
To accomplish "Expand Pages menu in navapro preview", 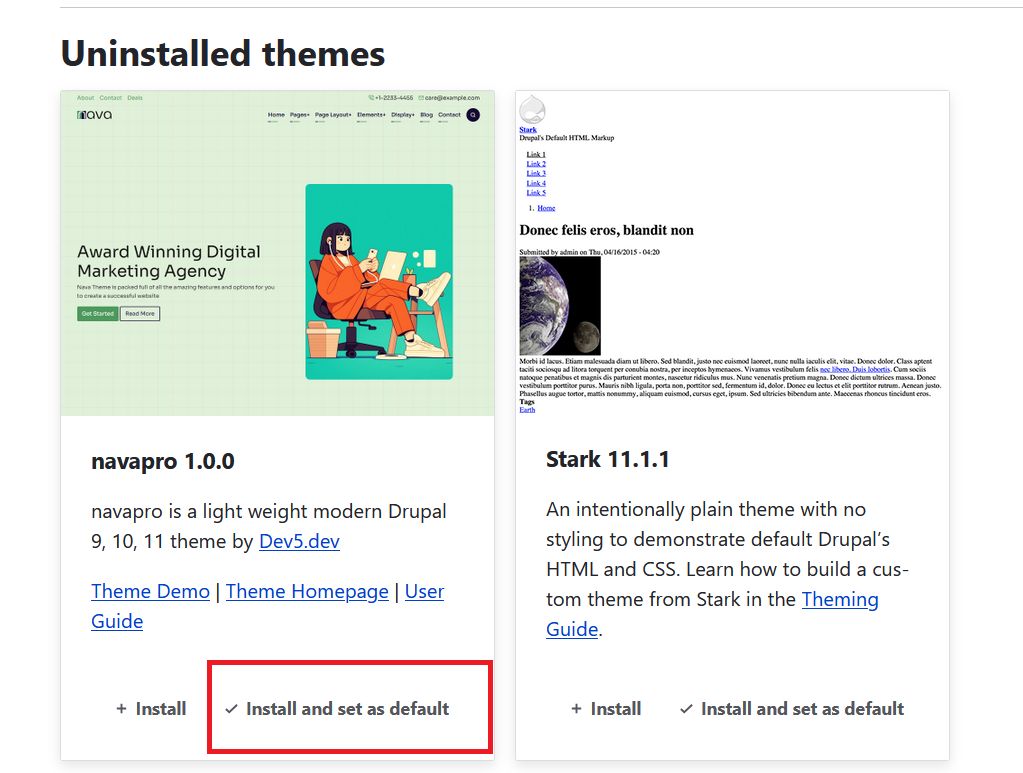I will click(x=299, y=115).
